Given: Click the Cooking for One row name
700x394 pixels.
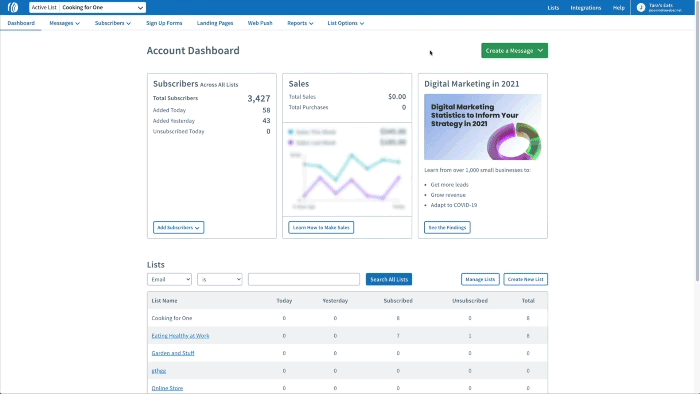Looking at the screenshot, I should click(x=171, y=318).
